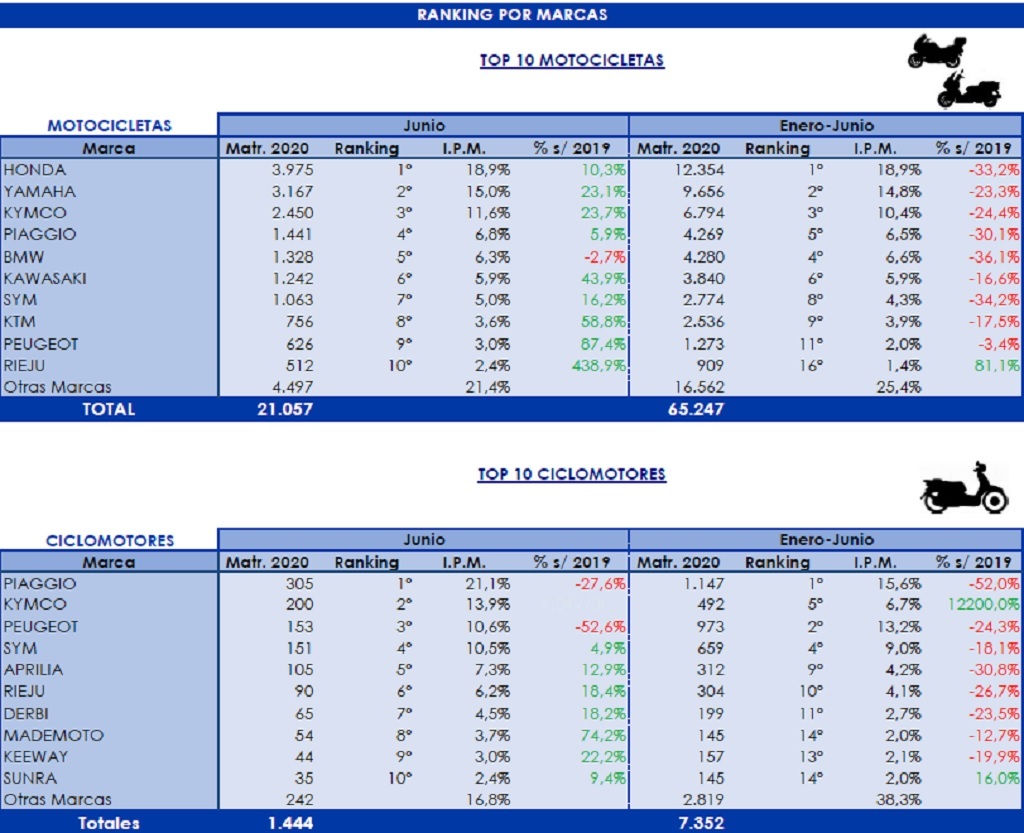Image resolution: width=1024 pixels, height=833 pixels.
Task: Select Rieju's 81,1% Enero-Junio growth
Action: click(997, 366)
